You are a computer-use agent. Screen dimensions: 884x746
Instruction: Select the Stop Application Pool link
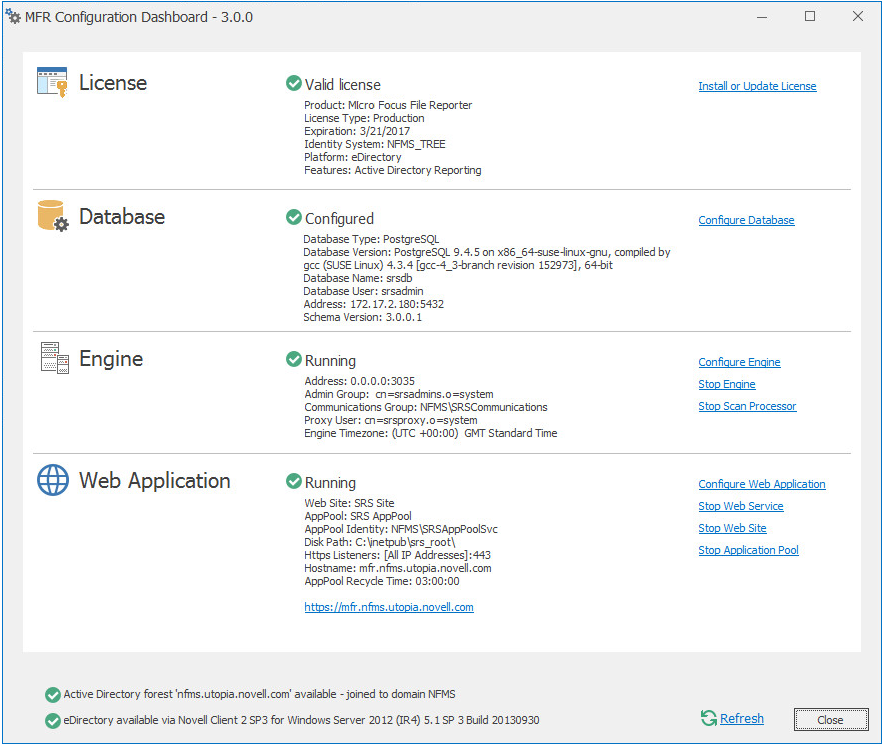tap(748, 550)
